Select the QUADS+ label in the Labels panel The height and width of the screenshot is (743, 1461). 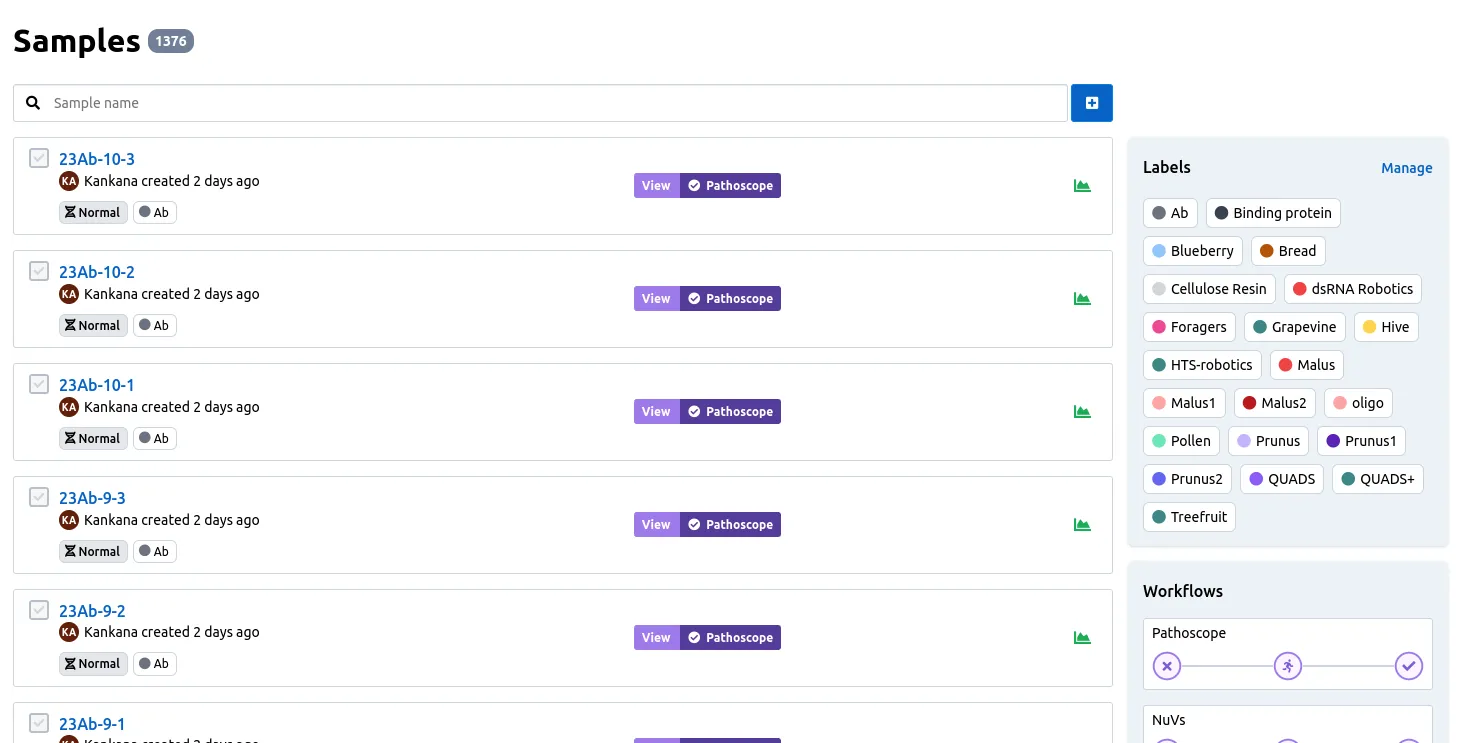1378,478
